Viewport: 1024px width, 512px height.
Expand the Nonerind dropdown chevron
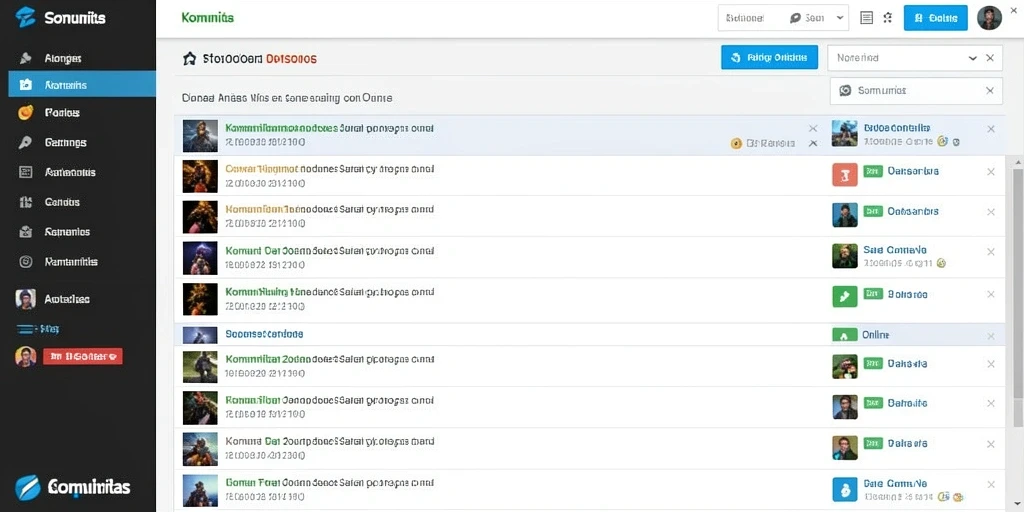coord(972,58)
